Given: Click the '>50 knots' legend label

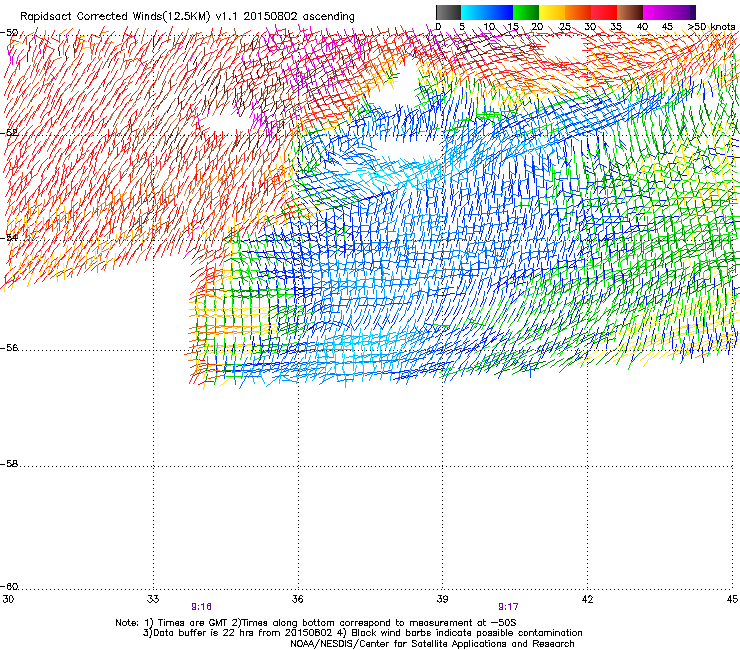Looking at the screenshot, I should (x=711, y=27).
